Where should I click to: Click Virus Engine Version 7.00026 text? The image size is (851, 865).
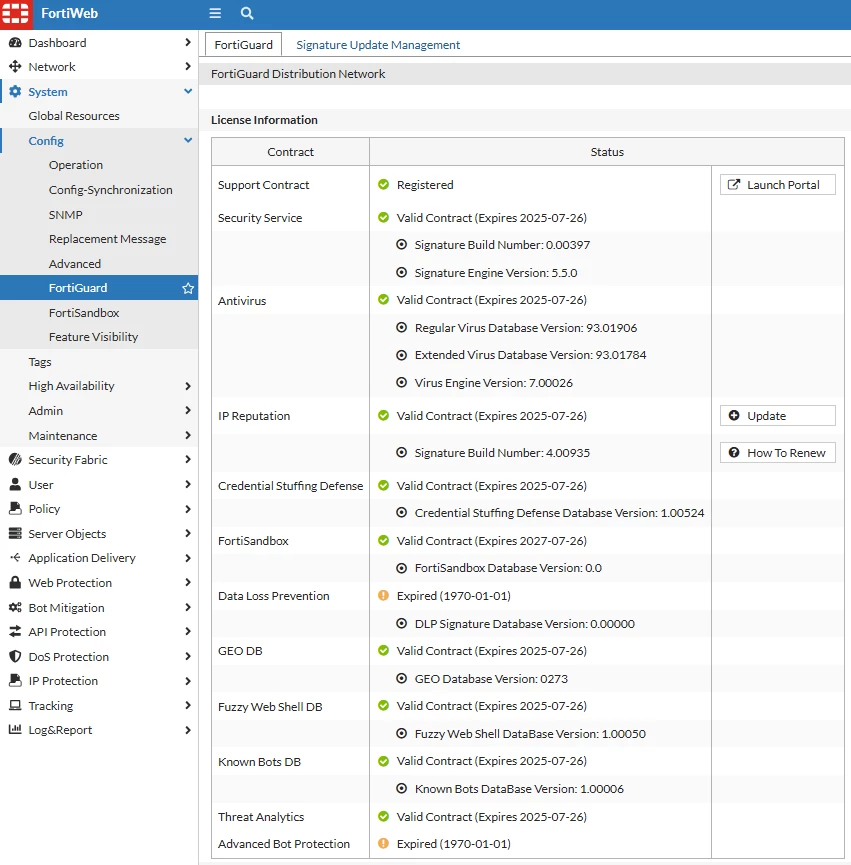[494, 382]
